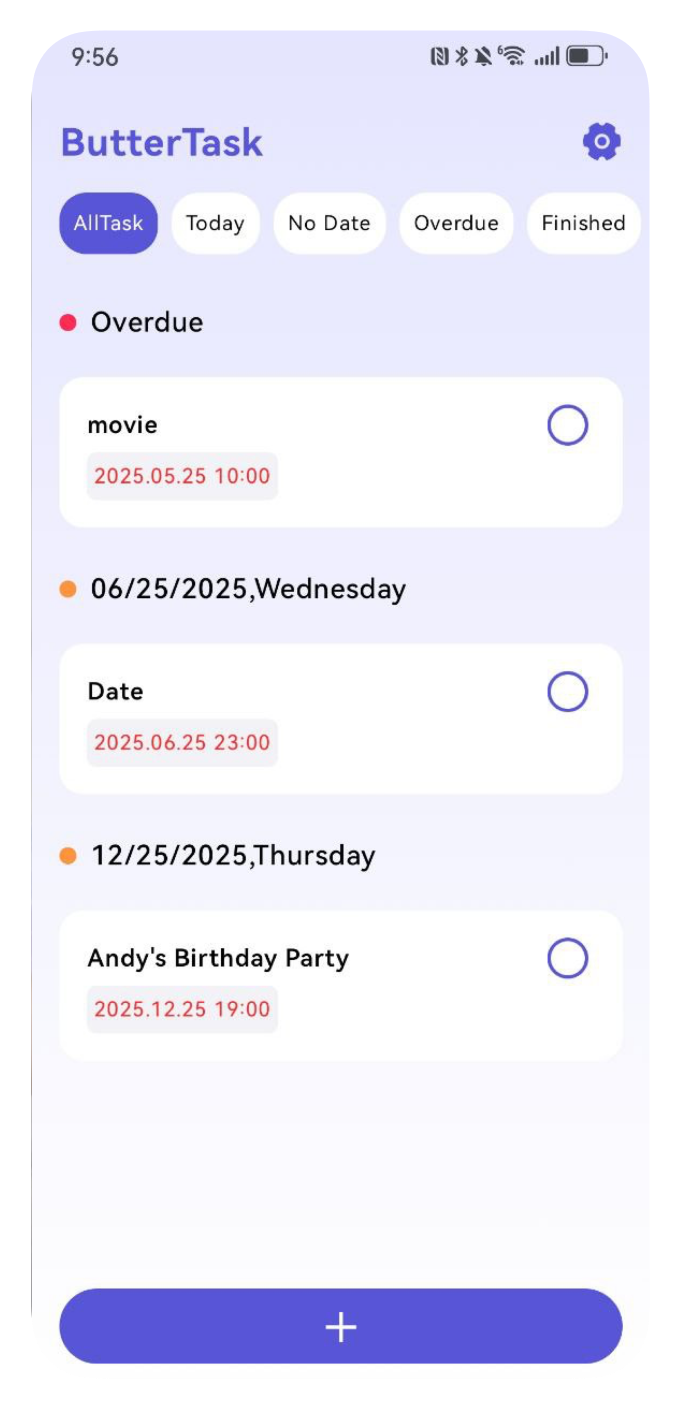Open settings via the gear icon

[602, 142]
